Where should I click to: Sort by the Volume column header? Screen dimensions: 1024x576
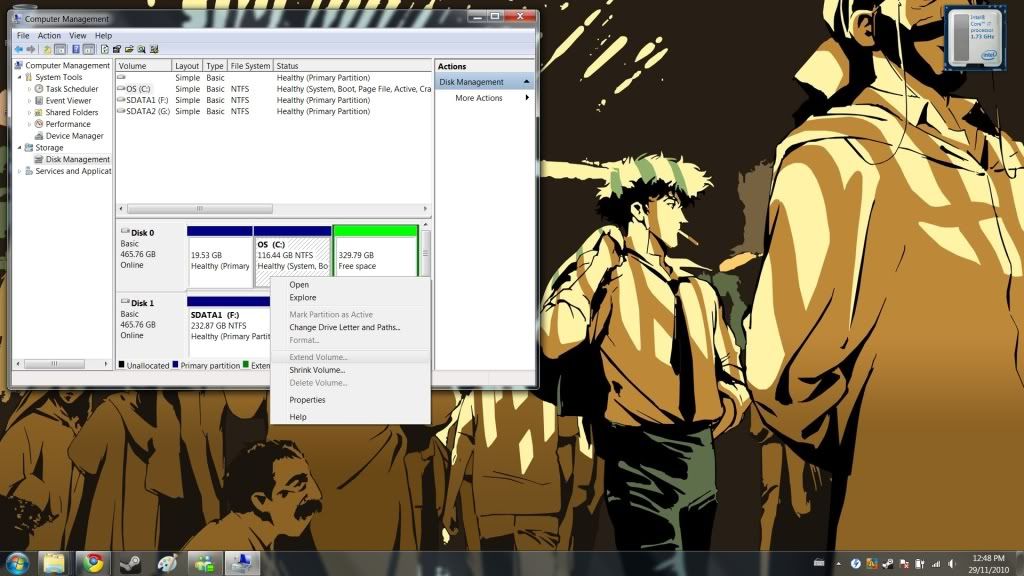click(144, 66)
